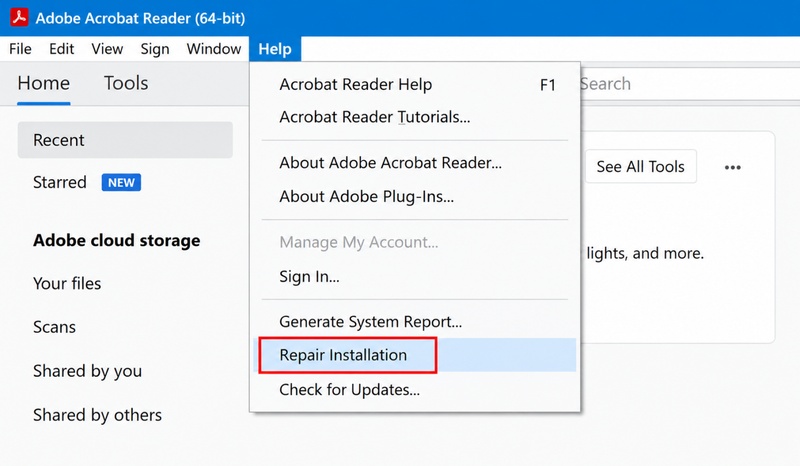Close the open Help menu

pos(275,49)
